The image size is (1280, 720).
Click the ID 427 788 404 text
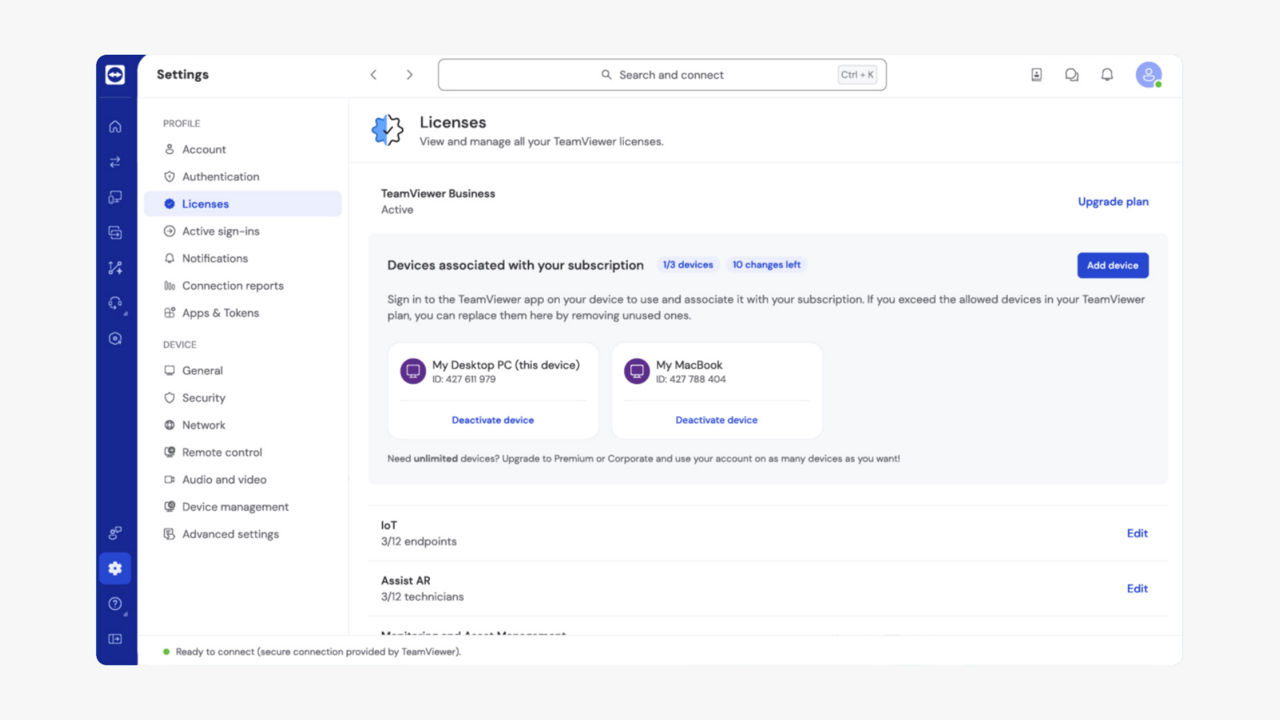[x=691, y=380]
